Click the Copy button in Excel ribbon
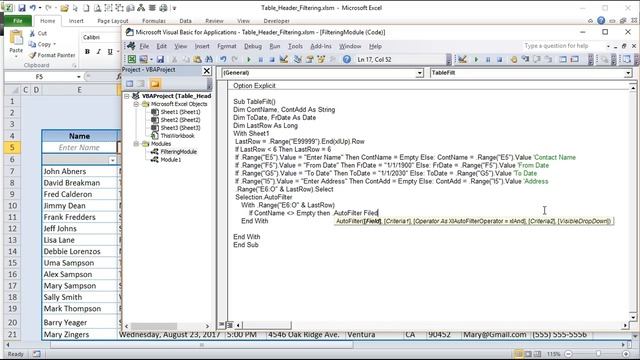The width and height of the screenshot is (640, 360). (x=42, y=44)
